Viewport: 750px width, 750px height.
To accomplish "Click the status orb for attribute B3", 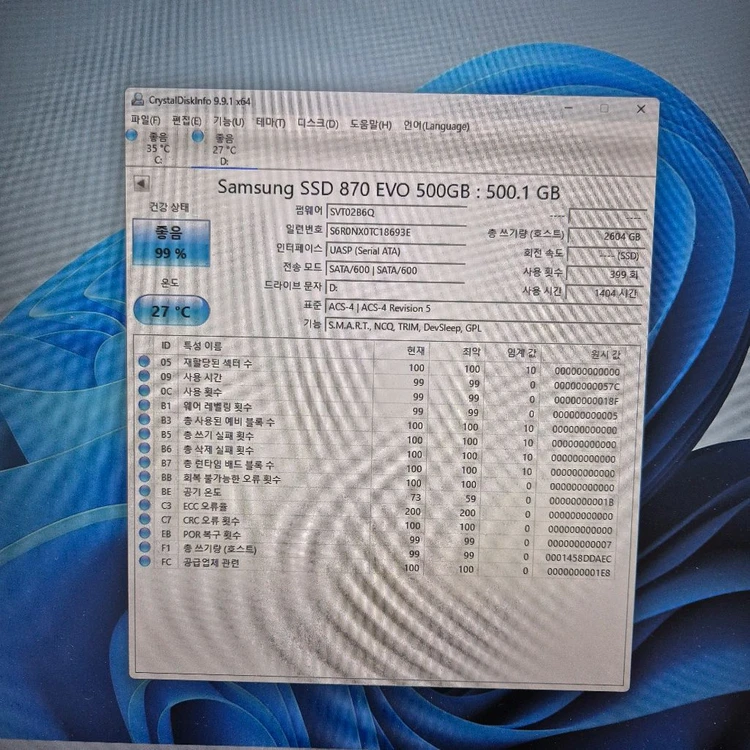I will [144, 419].
